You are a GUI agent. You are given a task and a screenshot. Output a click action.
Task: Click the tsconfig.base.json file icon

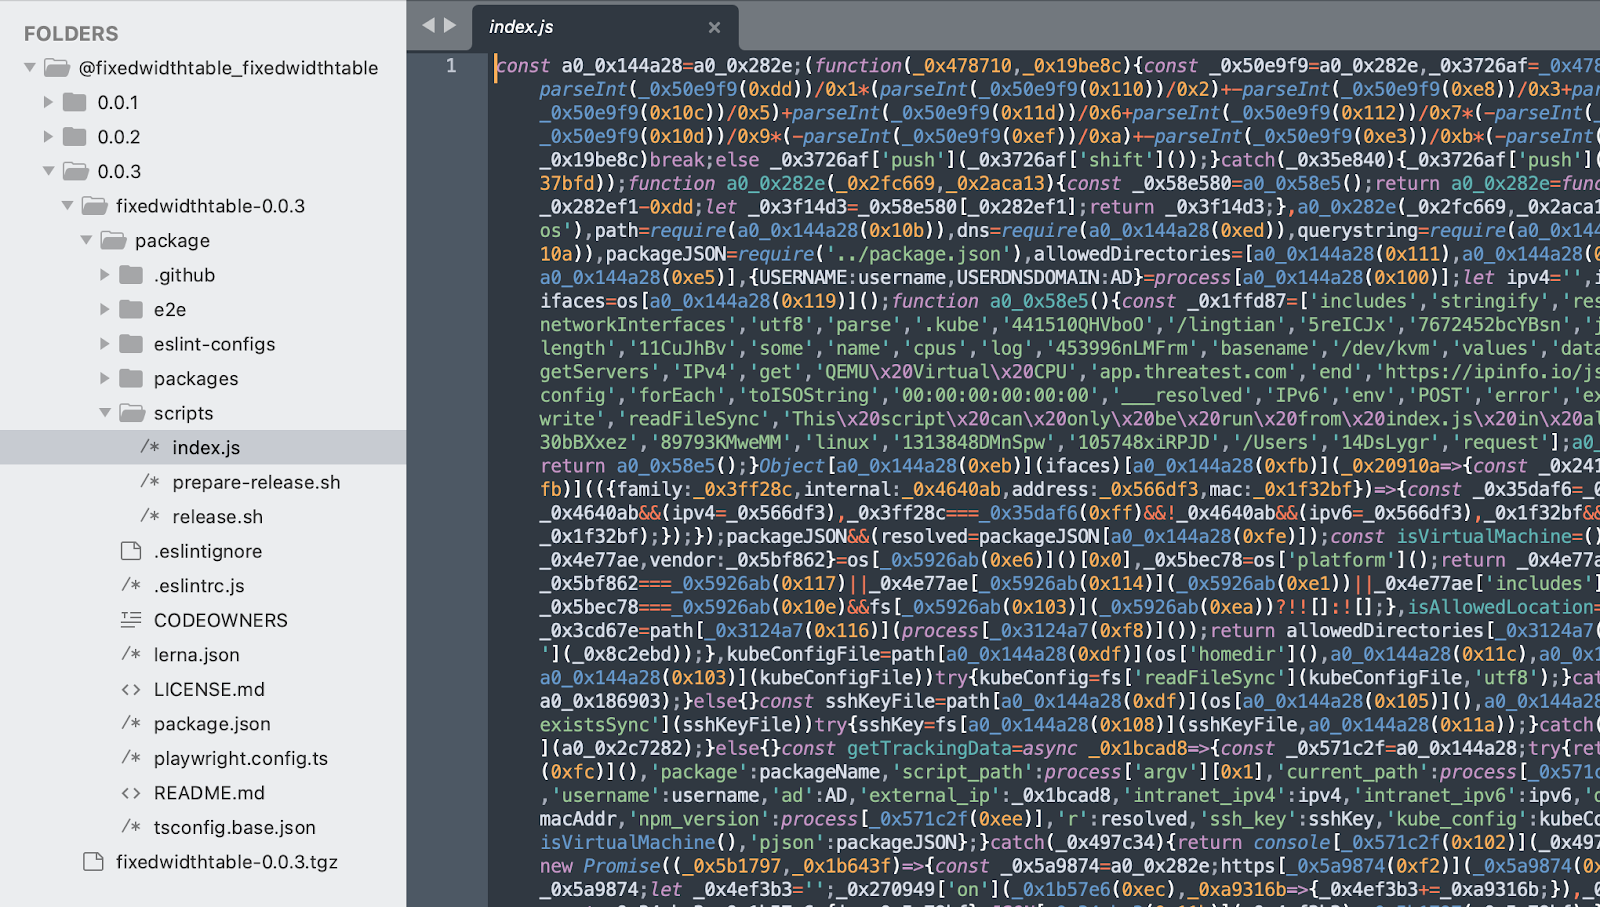click(x=131, y=827)
